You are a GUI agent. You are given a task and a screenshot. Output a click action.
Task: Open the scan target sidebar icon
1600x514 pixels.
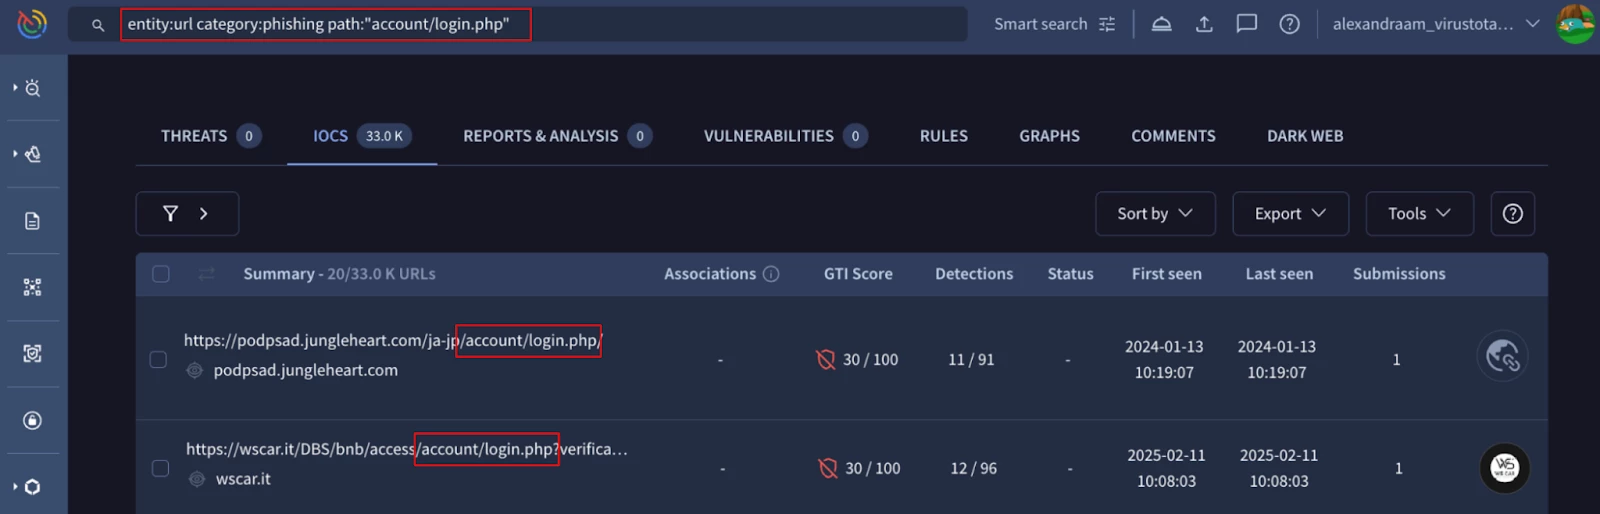[x=32, y=353]
